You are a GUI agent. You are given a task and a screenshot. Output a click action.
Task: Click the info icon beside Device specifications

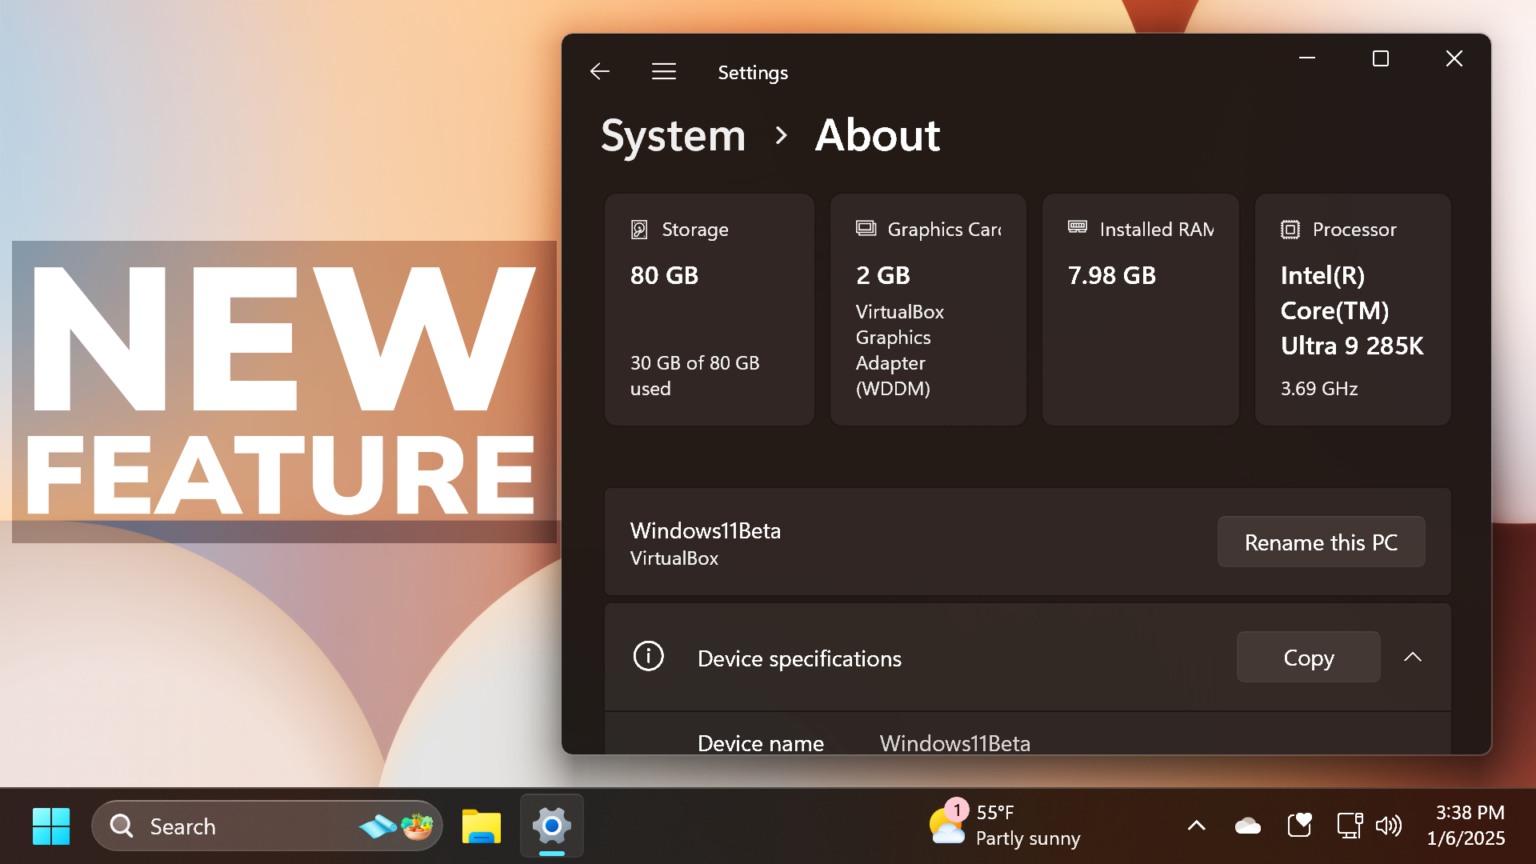point(648,657)
